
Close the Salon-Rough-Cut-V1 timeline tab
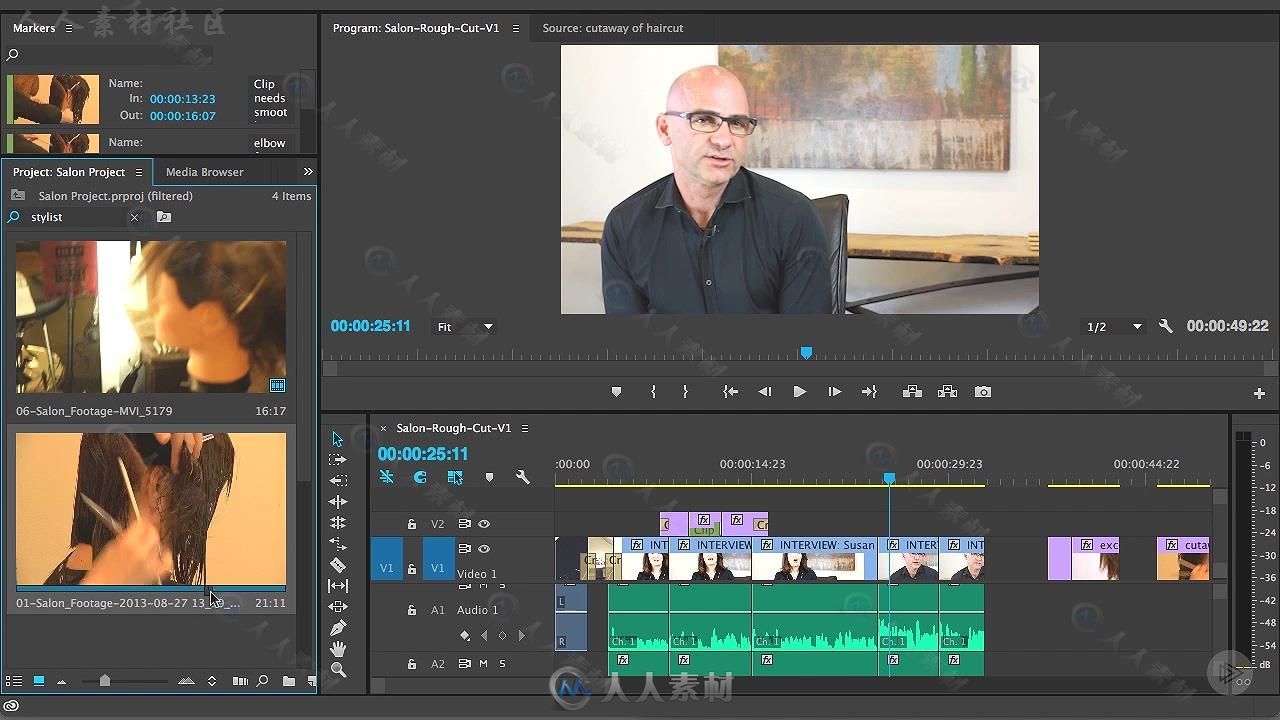(x=383, y=428)
